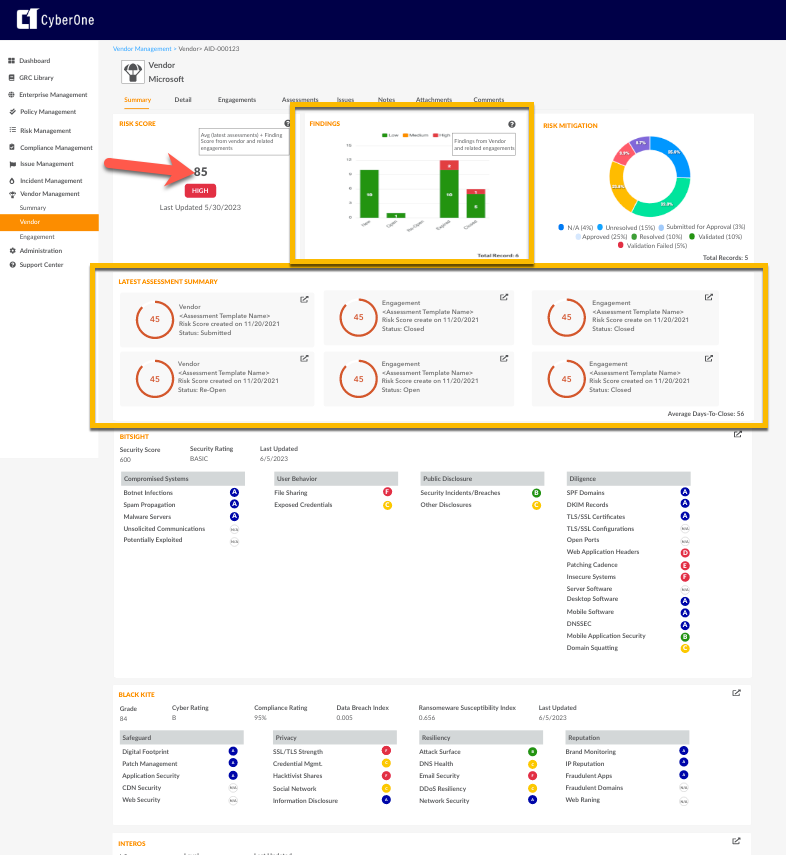Switch to the Detail tab

[x=183, y=100]
